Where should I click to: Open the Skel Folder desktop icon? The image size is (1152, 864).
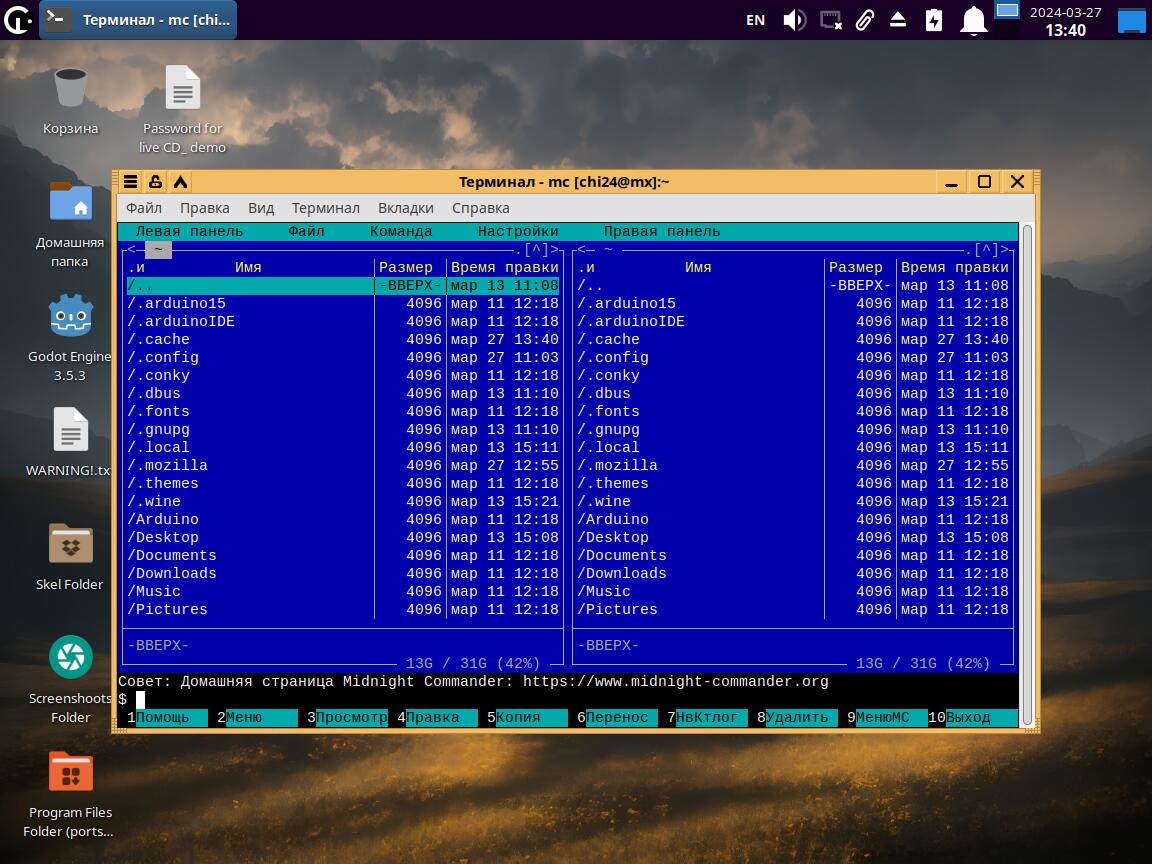click(70, 545)
